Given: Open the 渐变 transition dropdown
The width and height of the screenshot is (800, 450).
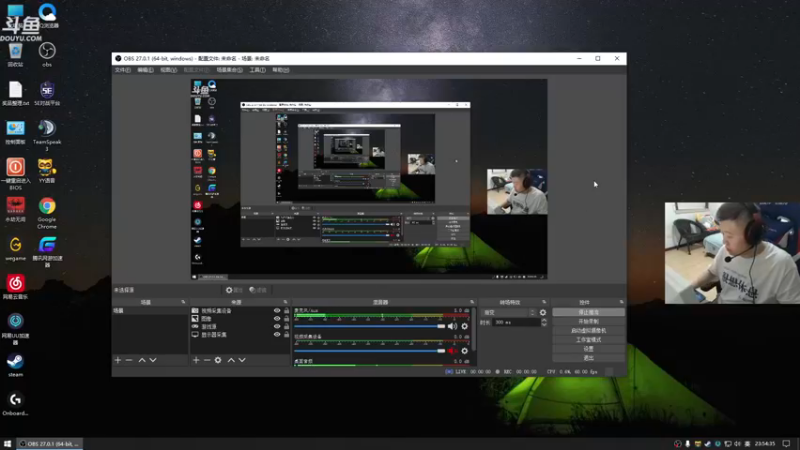Looking at the screenshot, I should 509,313.
